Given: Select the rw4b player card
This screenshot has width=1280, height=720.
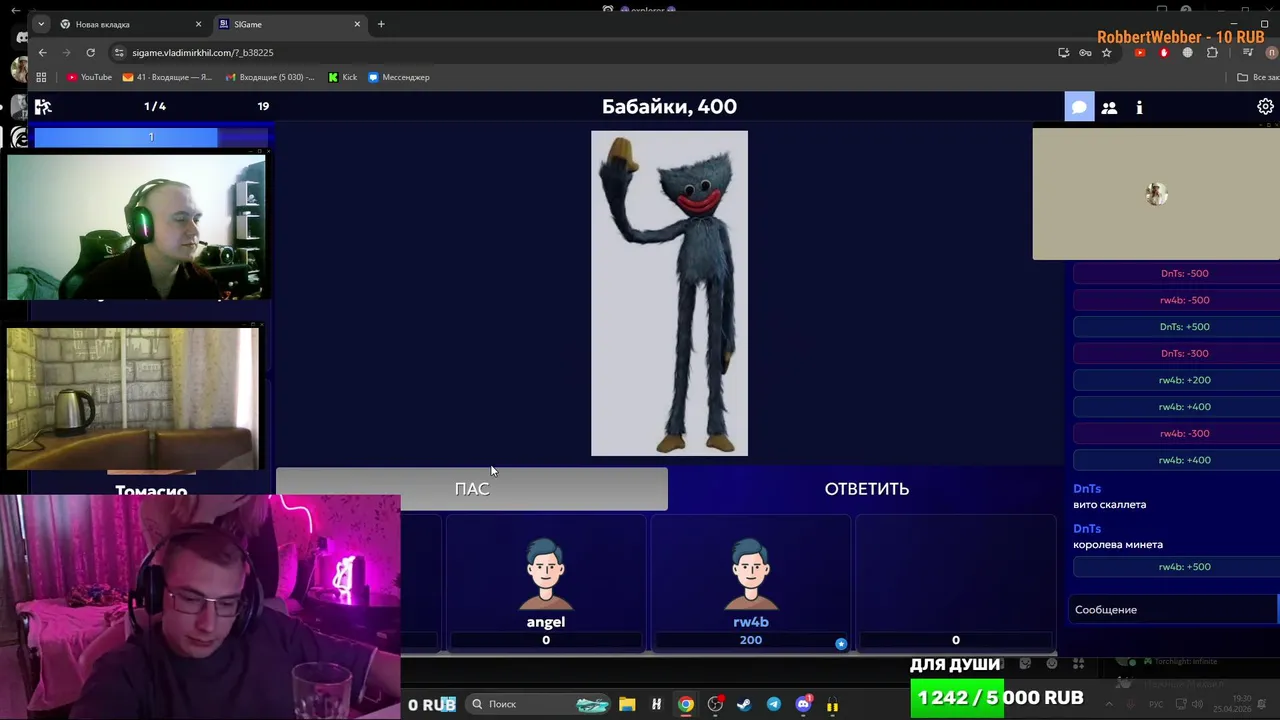Looking at the screenshot, I should 751,583.
